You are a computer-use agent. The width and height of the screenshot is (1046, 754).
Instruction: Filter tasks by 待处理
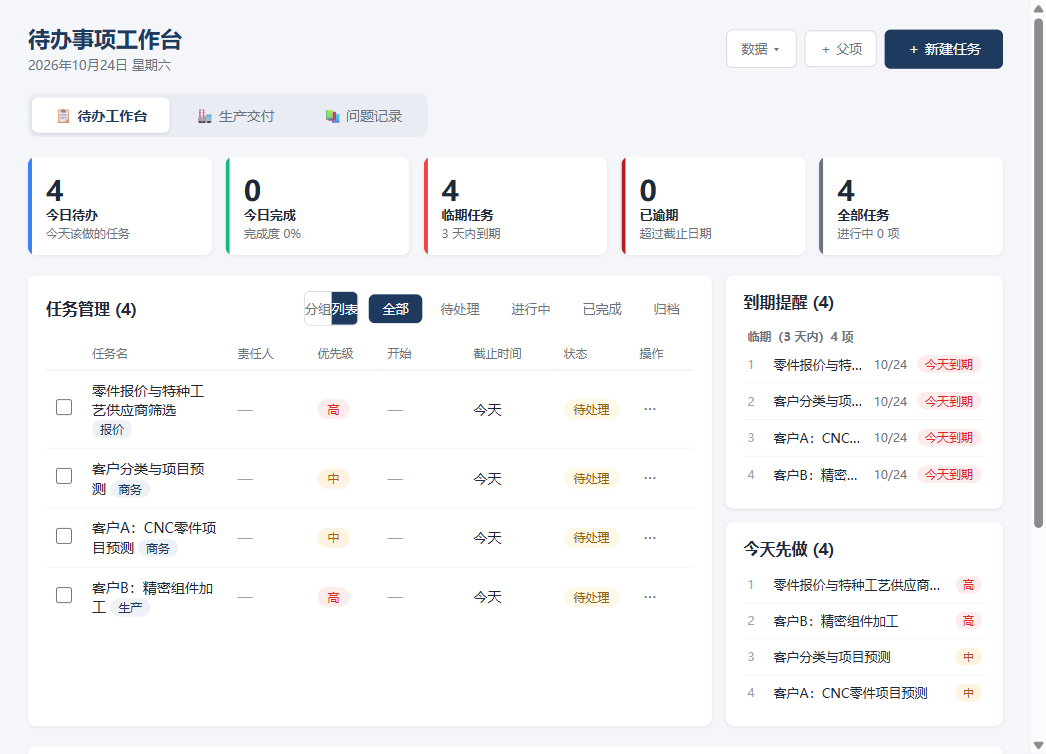460,309
